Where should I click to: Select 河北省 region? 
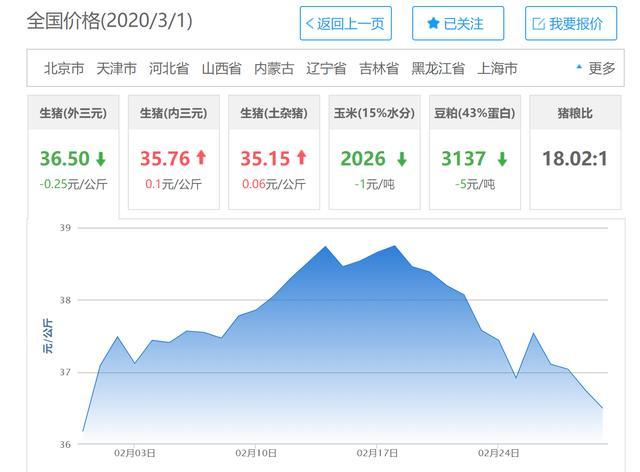[x=169, y=68]
